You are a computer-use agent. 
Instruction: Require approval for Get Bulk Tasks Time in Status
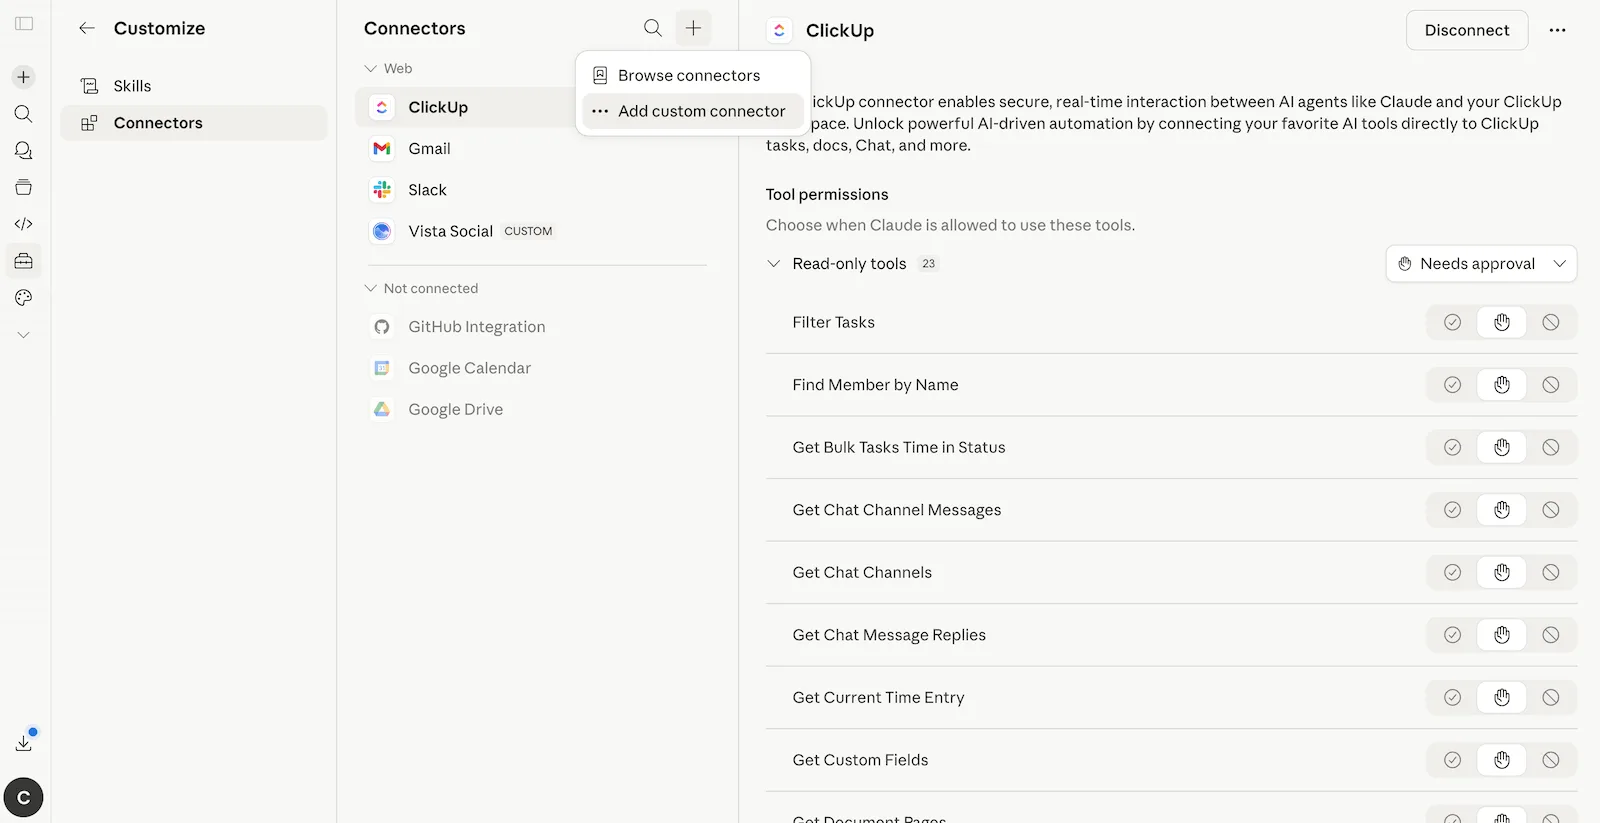(x=1501, y=447)
